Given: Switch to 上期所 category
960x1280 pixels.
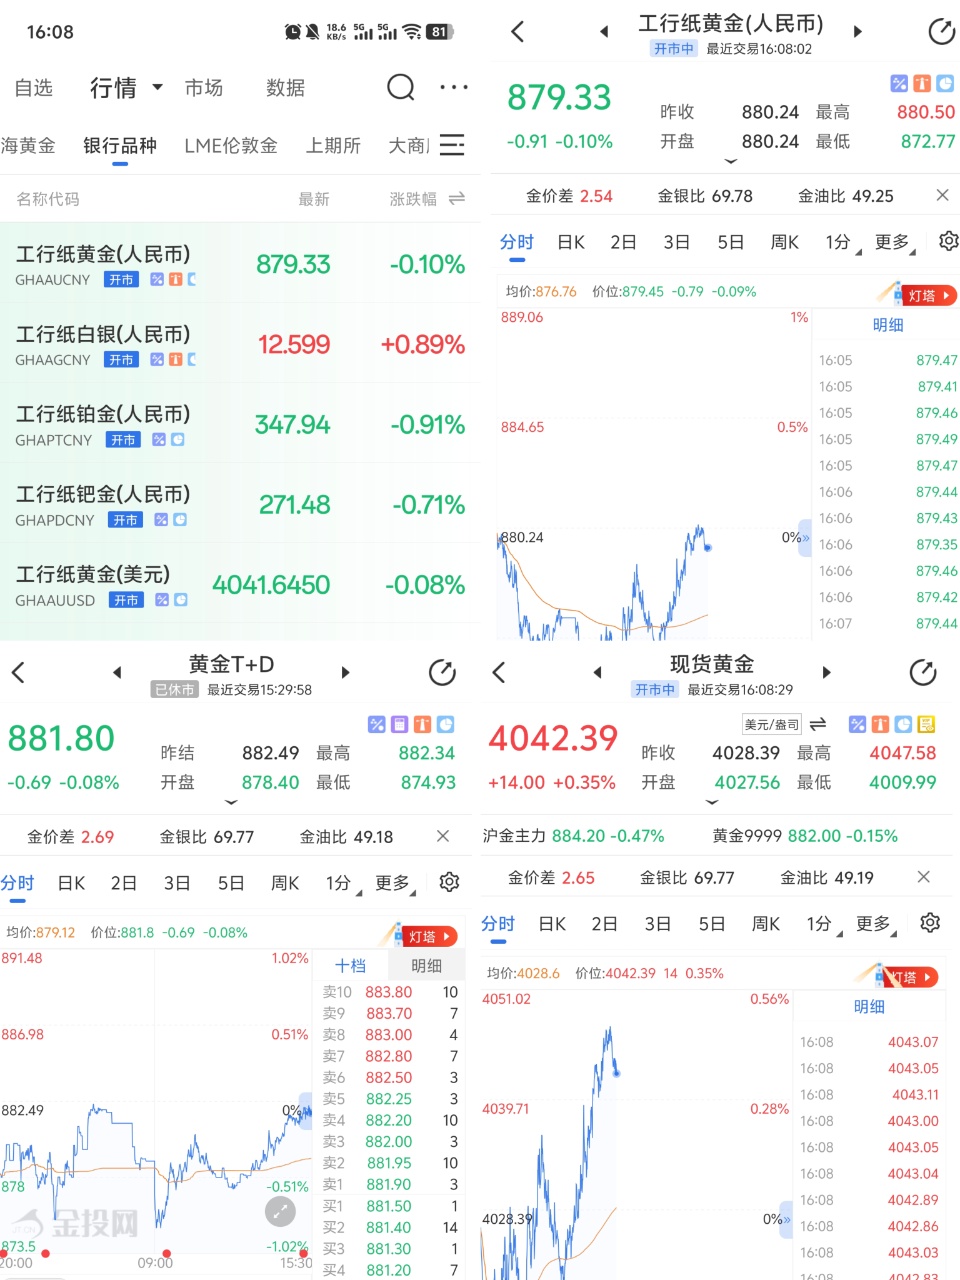Looking at the screenshot, I should [333, 146].
